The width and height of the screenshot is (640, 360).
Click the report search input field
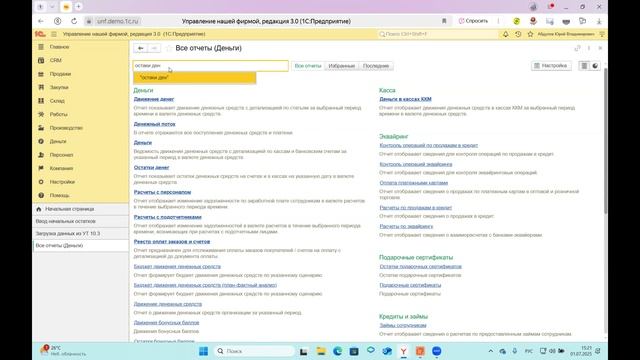coord(211,66)
